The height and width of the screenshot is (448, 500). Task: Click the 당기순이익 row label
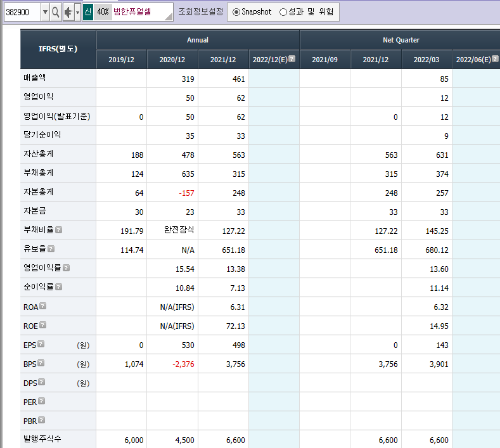click(42, 135)
